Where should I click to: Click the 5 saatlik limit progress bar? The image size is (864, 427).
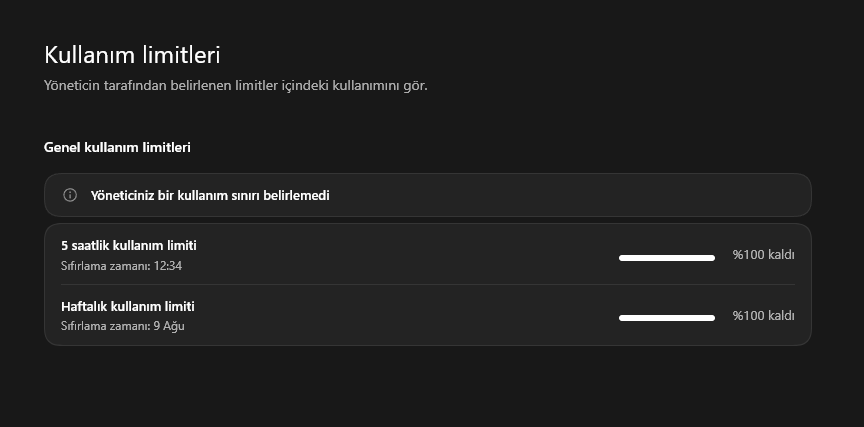tap(667, 258)
